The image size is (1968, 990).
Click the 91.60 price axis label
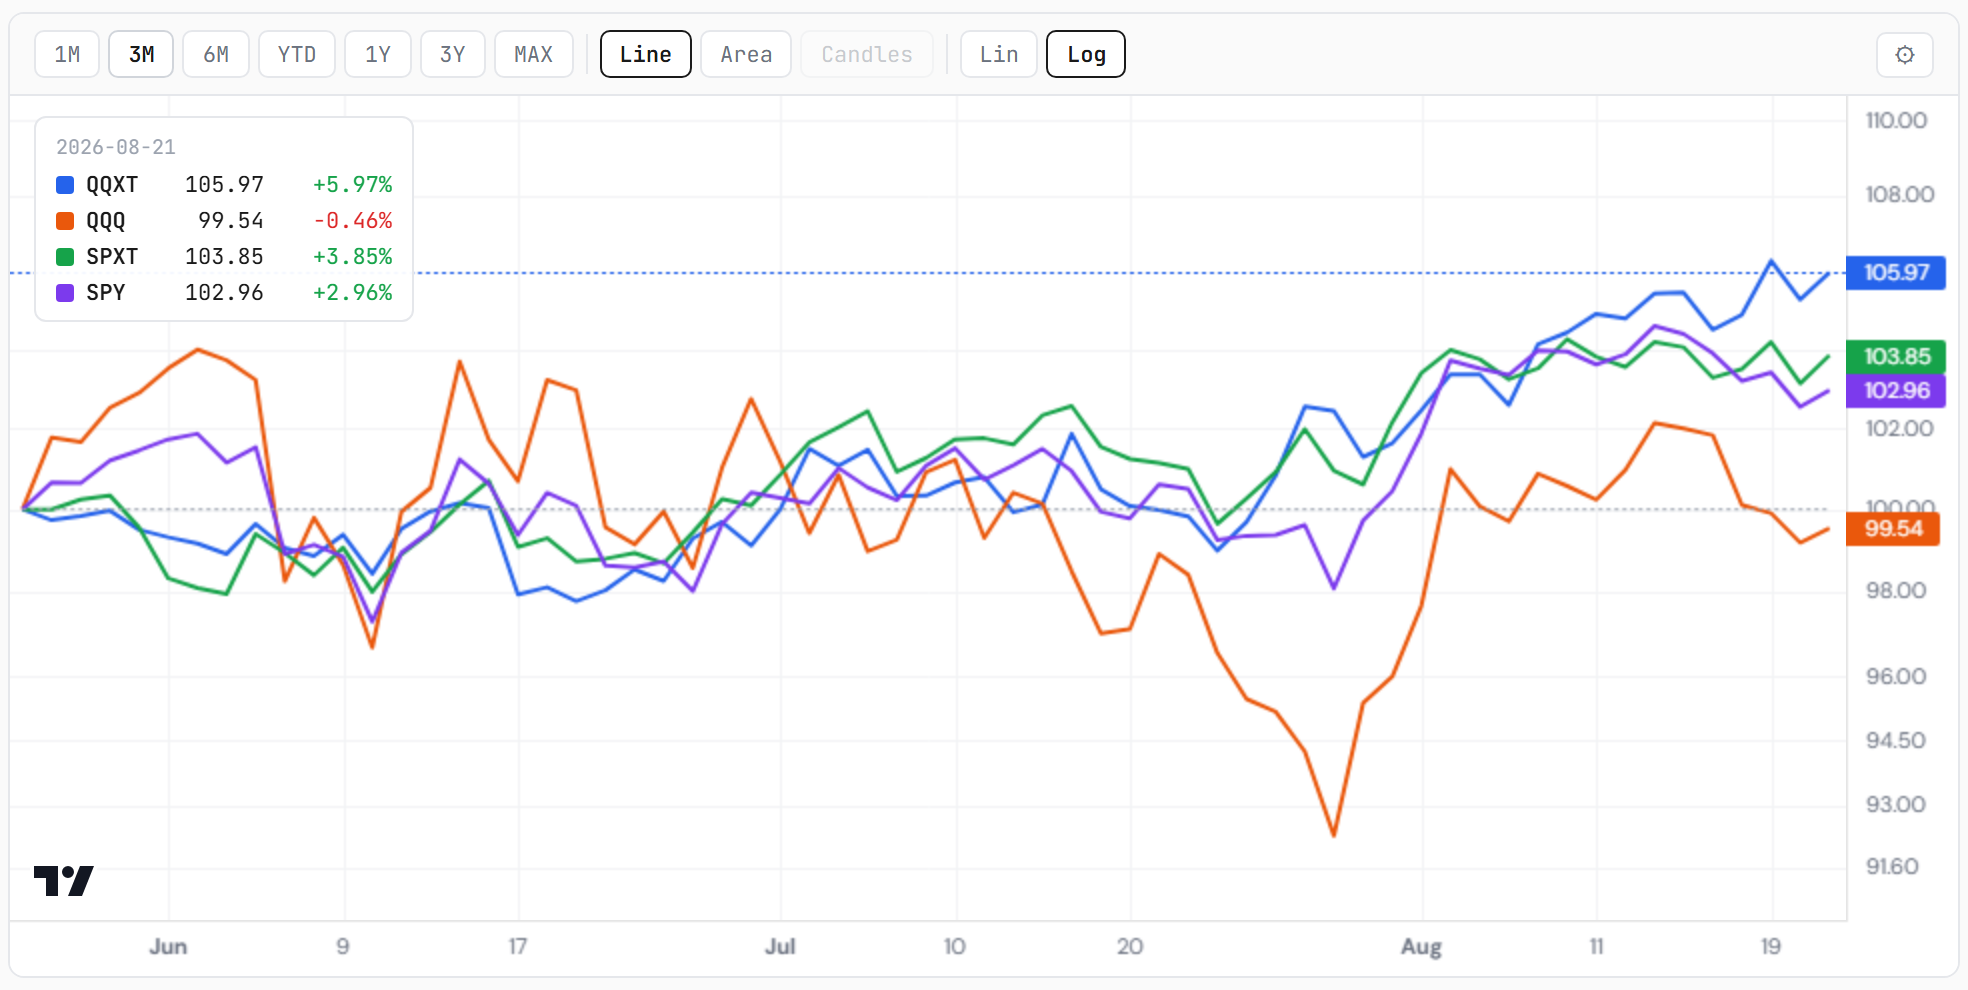click(1892, 867)
